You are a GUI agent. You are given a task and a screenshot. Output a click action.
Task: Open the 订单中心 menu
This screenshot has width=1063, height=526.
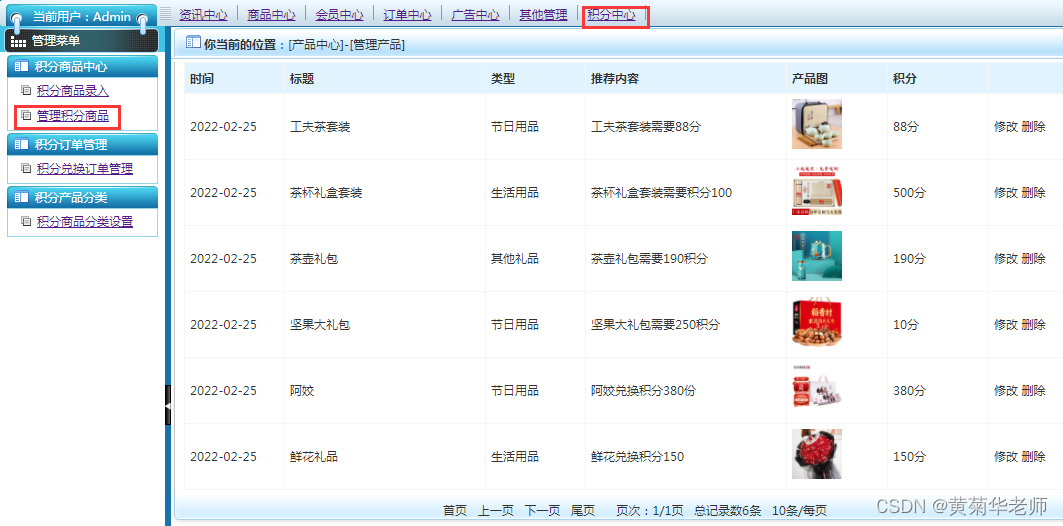[407, 14]
